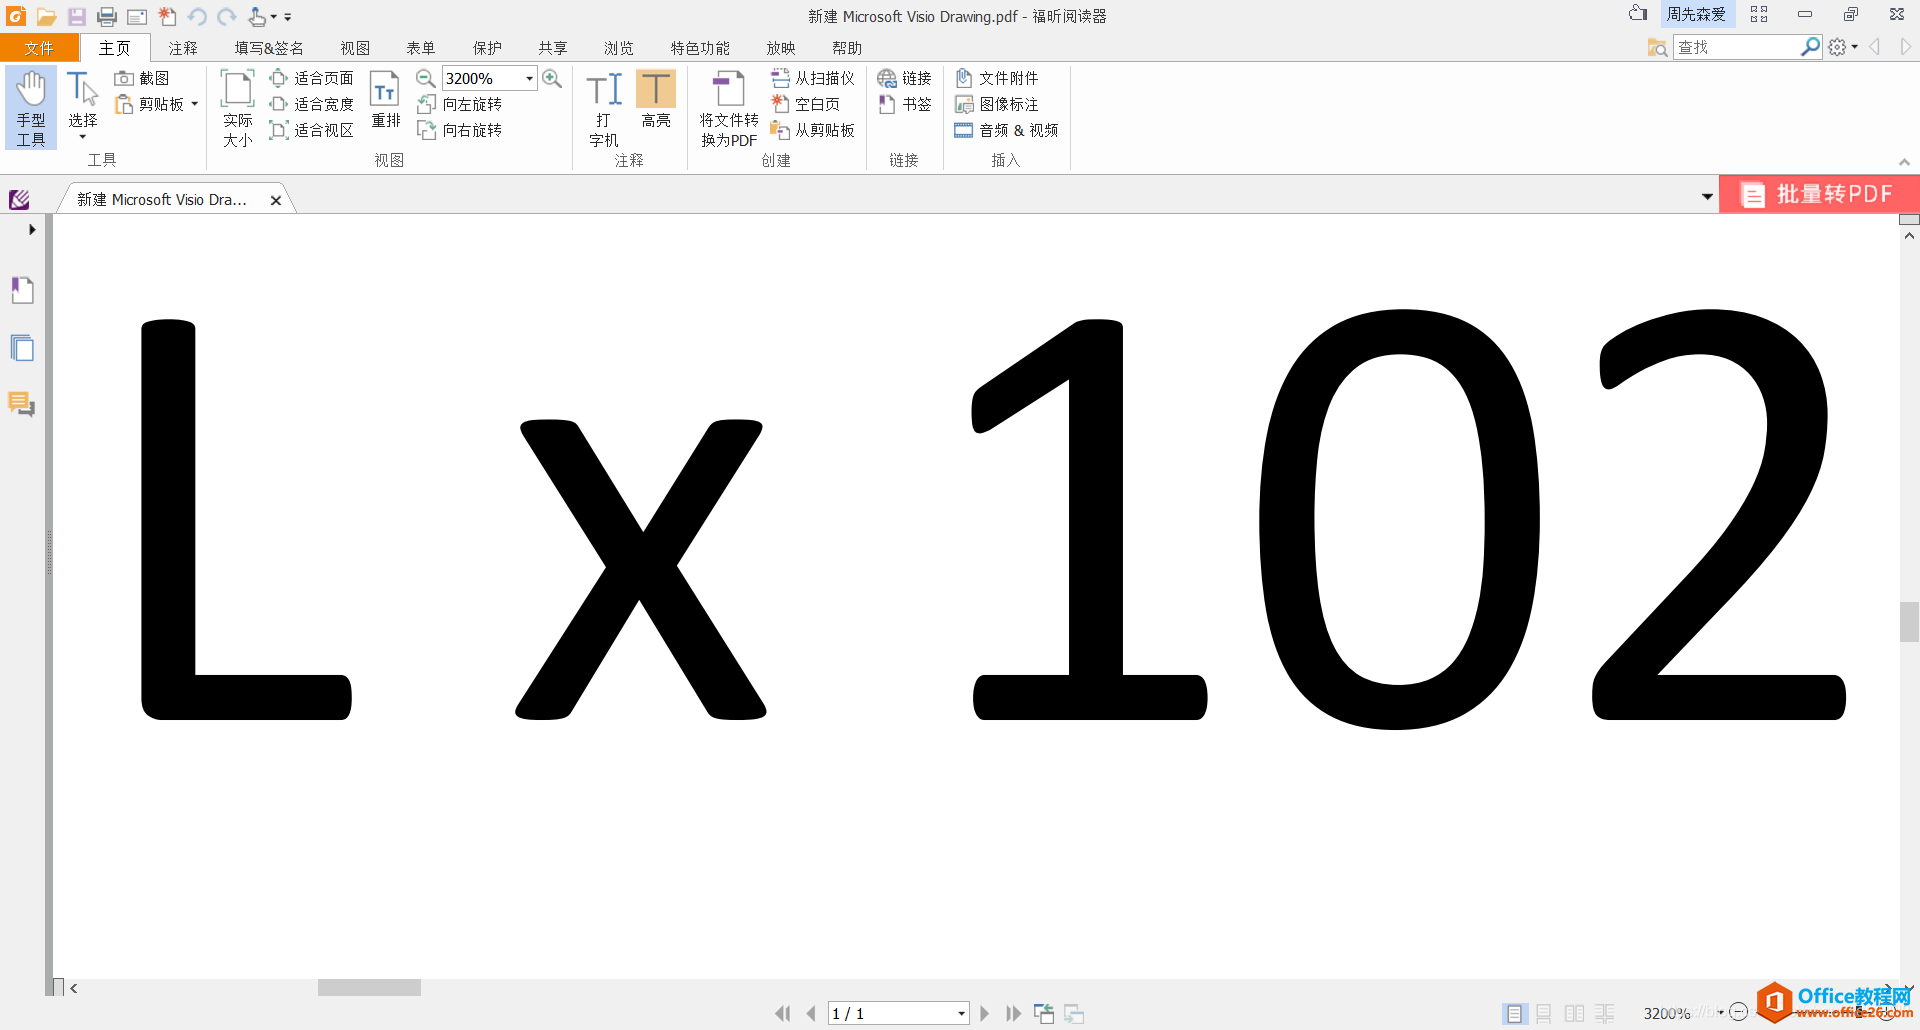Click the status bar zoom out minus button
The image size is (1920, 1030).
[x=1739, y=1012]
